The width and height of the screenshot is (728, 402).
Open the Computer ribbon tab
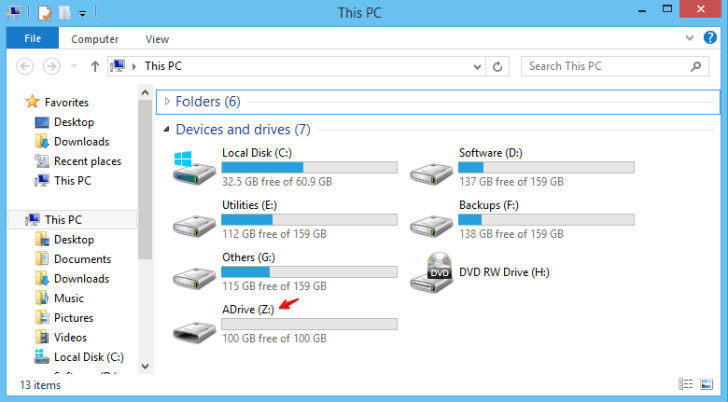point(95,39)
